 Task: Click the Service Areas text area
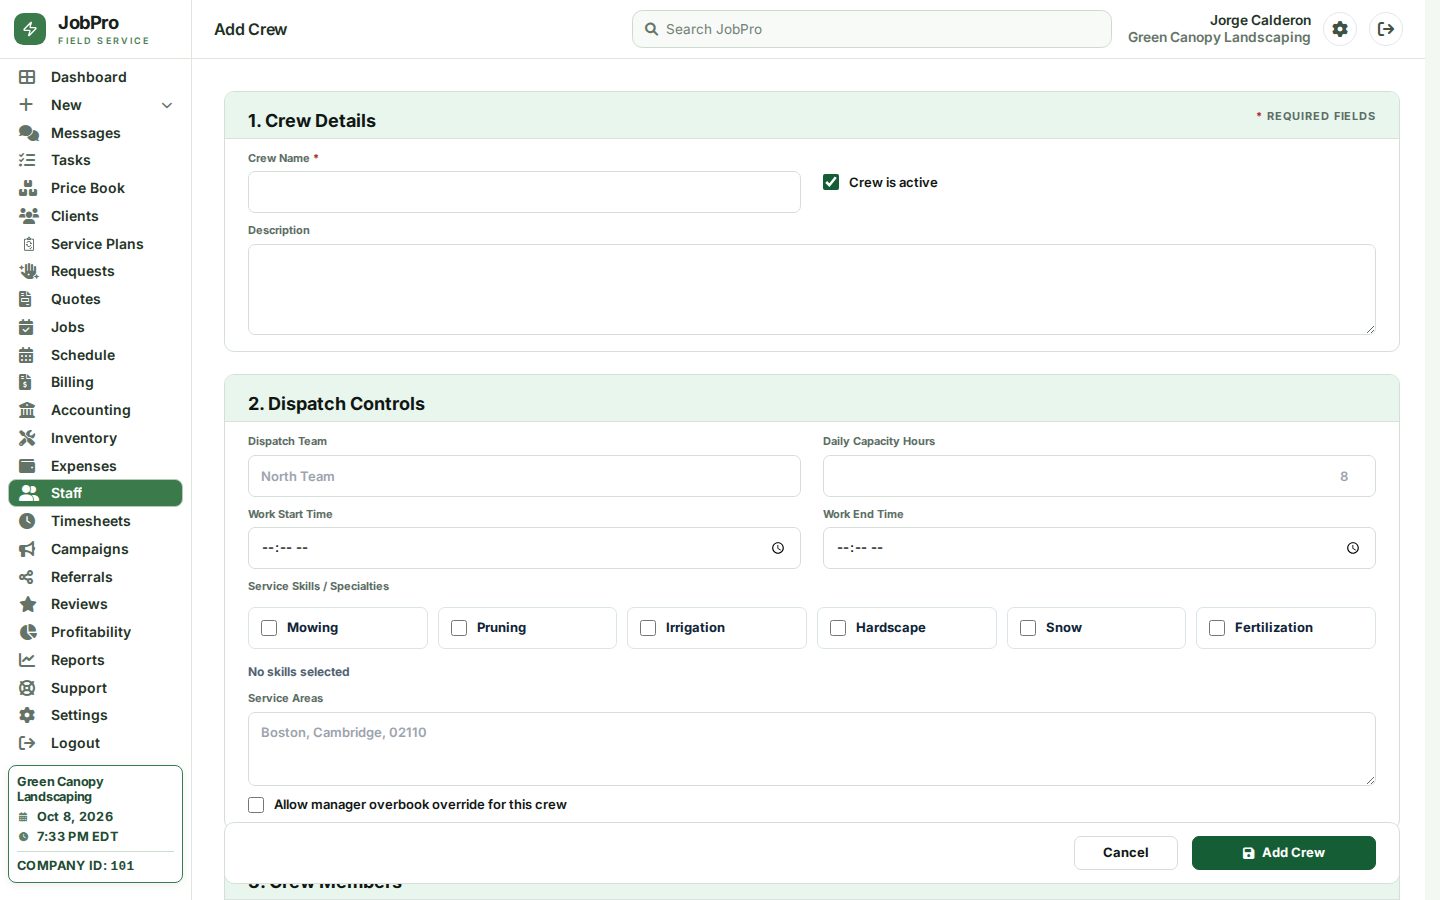click(x=812, y=749)
